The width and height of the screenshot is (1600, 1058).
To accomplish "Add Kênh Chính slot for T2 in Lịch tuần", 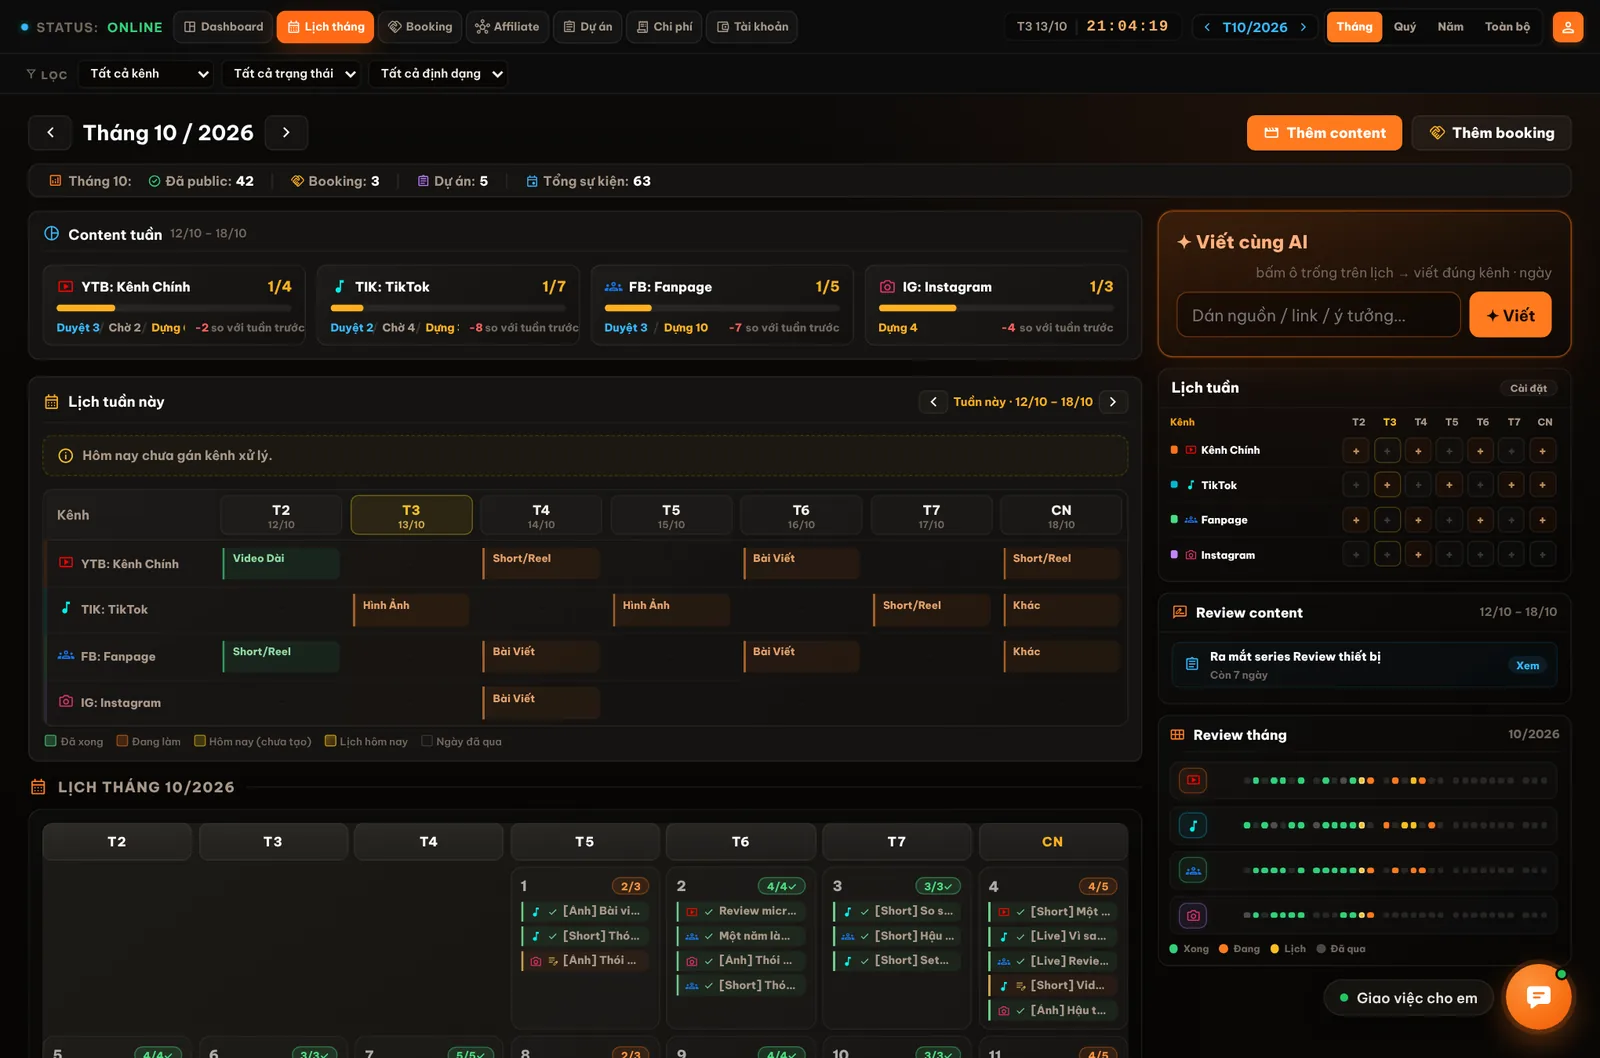I will [1356, 451].
